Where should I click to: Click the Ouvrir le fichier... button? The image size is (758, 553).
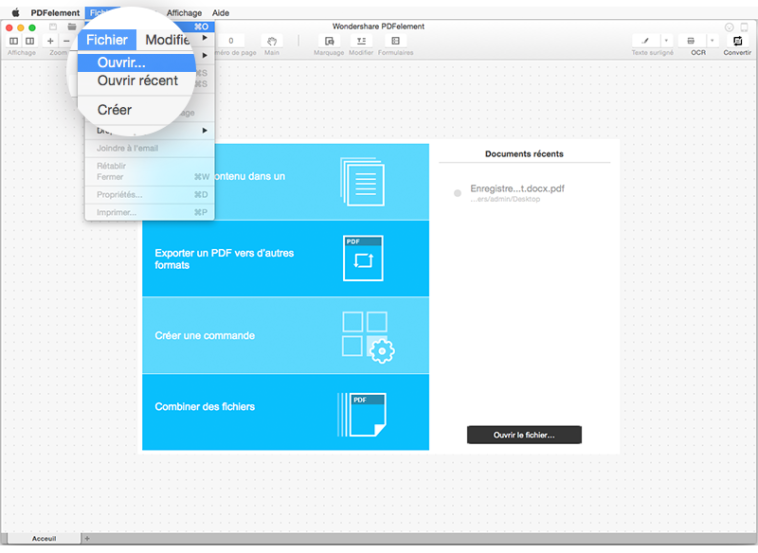tap(524, 435)
